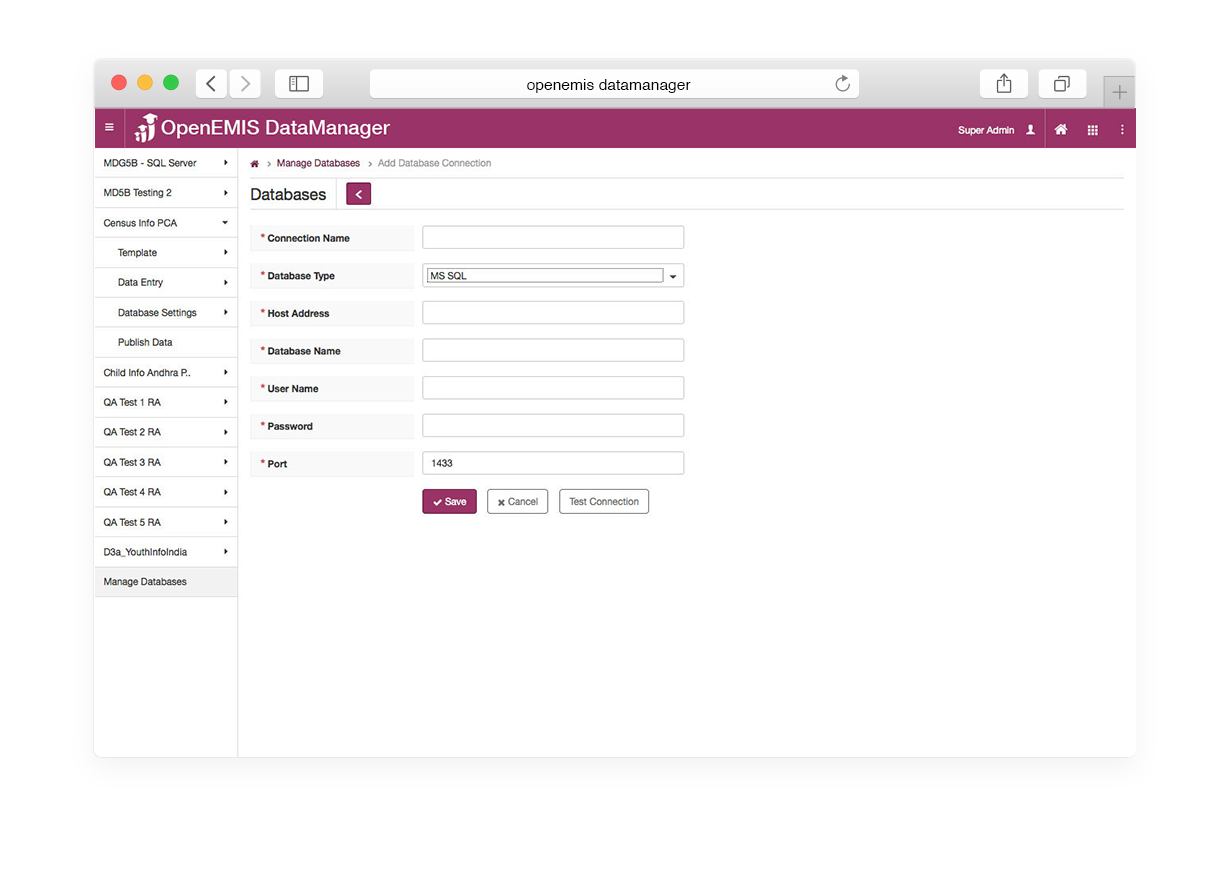Open the apps grid icon
Image resolution: width=1230 pixels, height=896 pixels.
click(x=1093, y=130)
